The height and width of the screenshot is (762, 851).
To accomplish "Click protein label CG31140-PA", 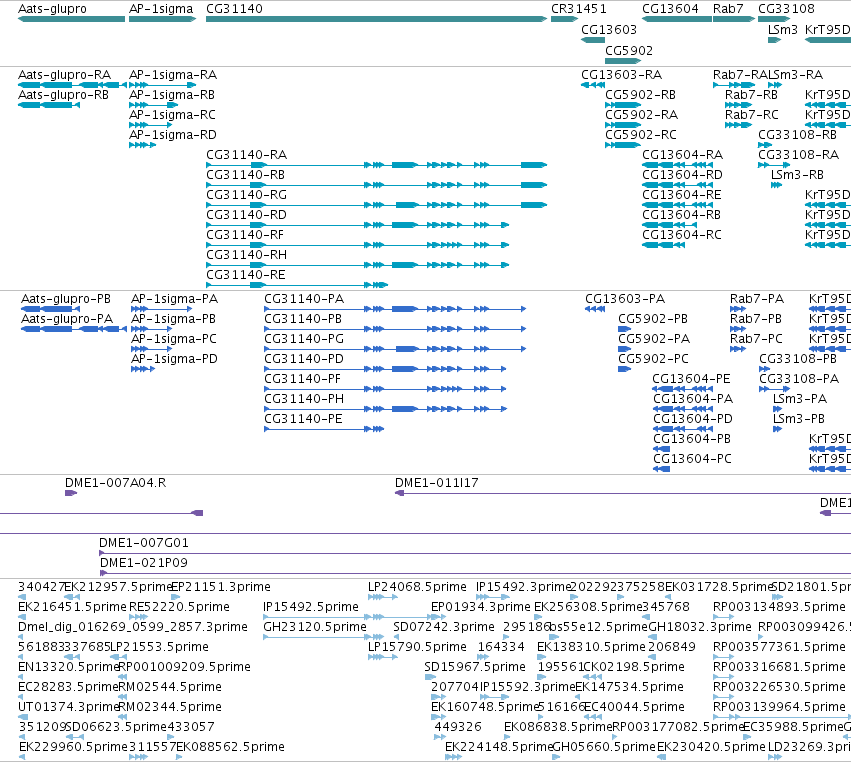I will coord(304,299).
